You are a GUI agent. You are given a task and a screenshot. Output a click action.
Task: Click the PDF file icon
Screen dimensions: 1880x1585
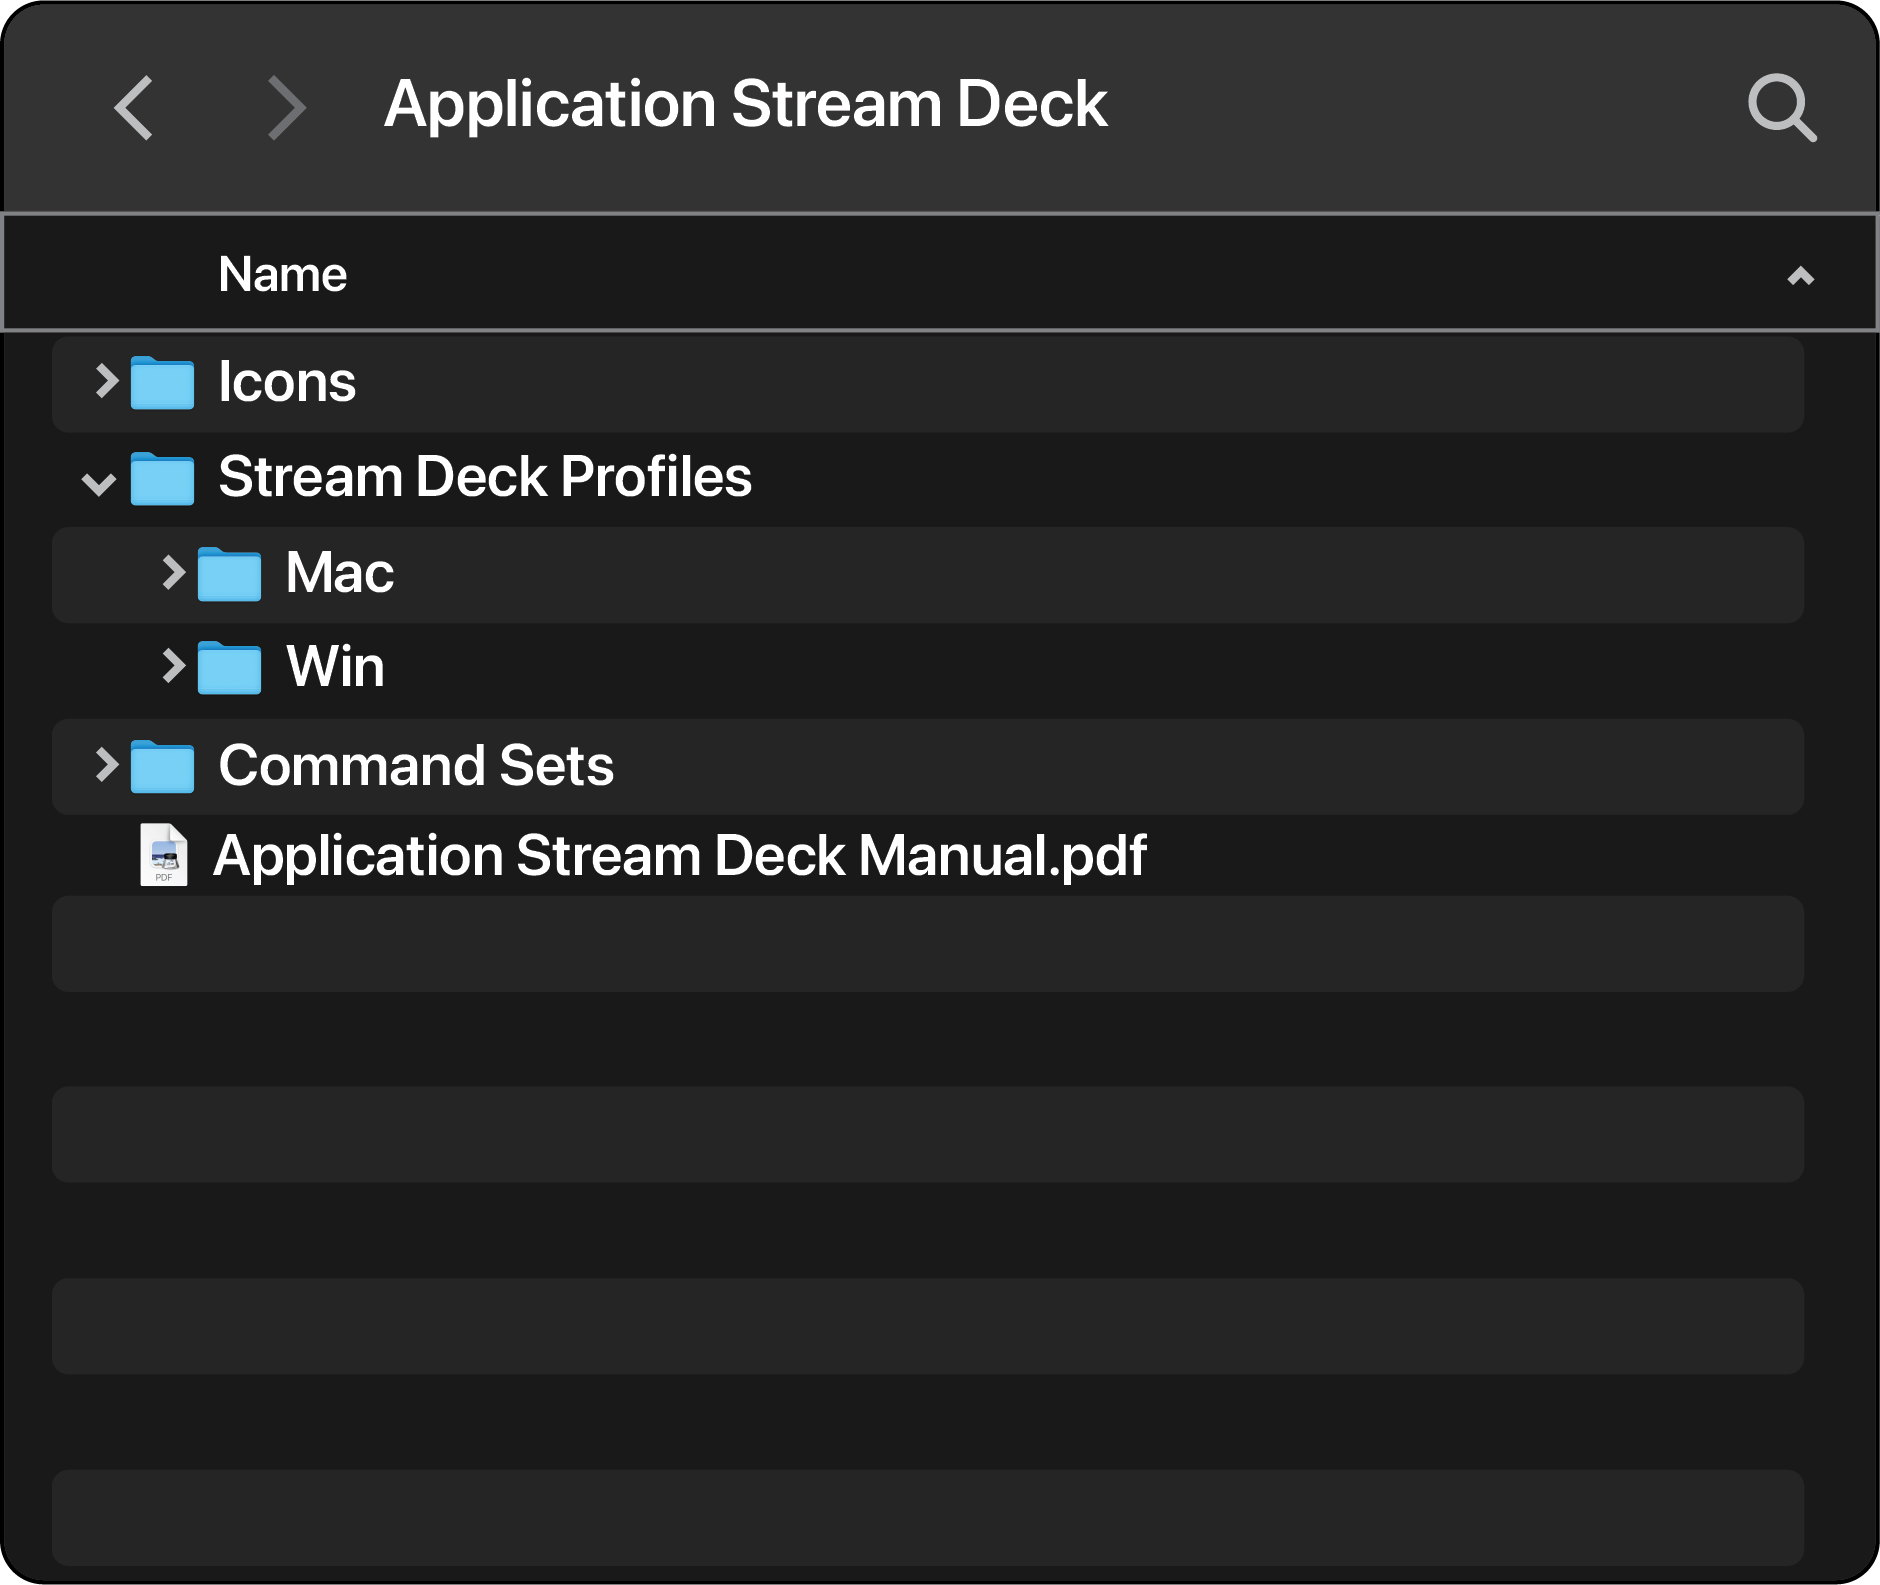pos(163,855)
